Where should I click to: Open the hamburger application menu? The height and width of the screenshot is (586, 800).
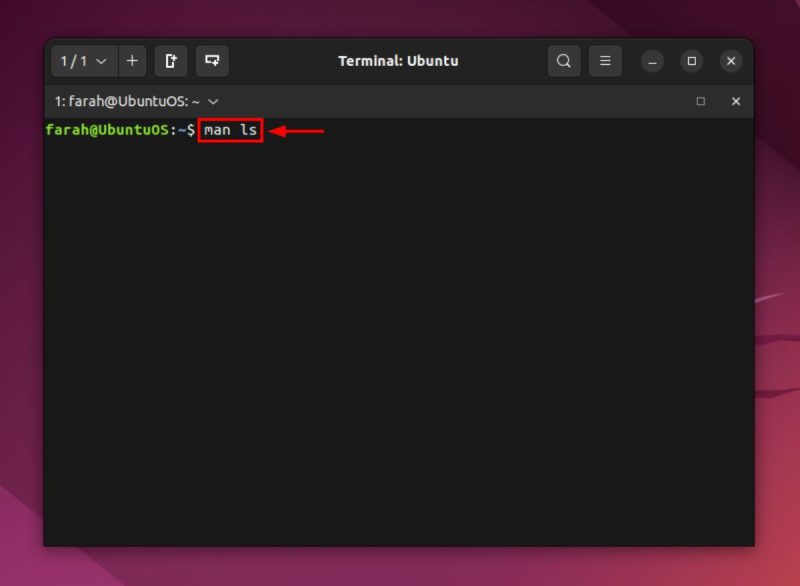point(605,61)
